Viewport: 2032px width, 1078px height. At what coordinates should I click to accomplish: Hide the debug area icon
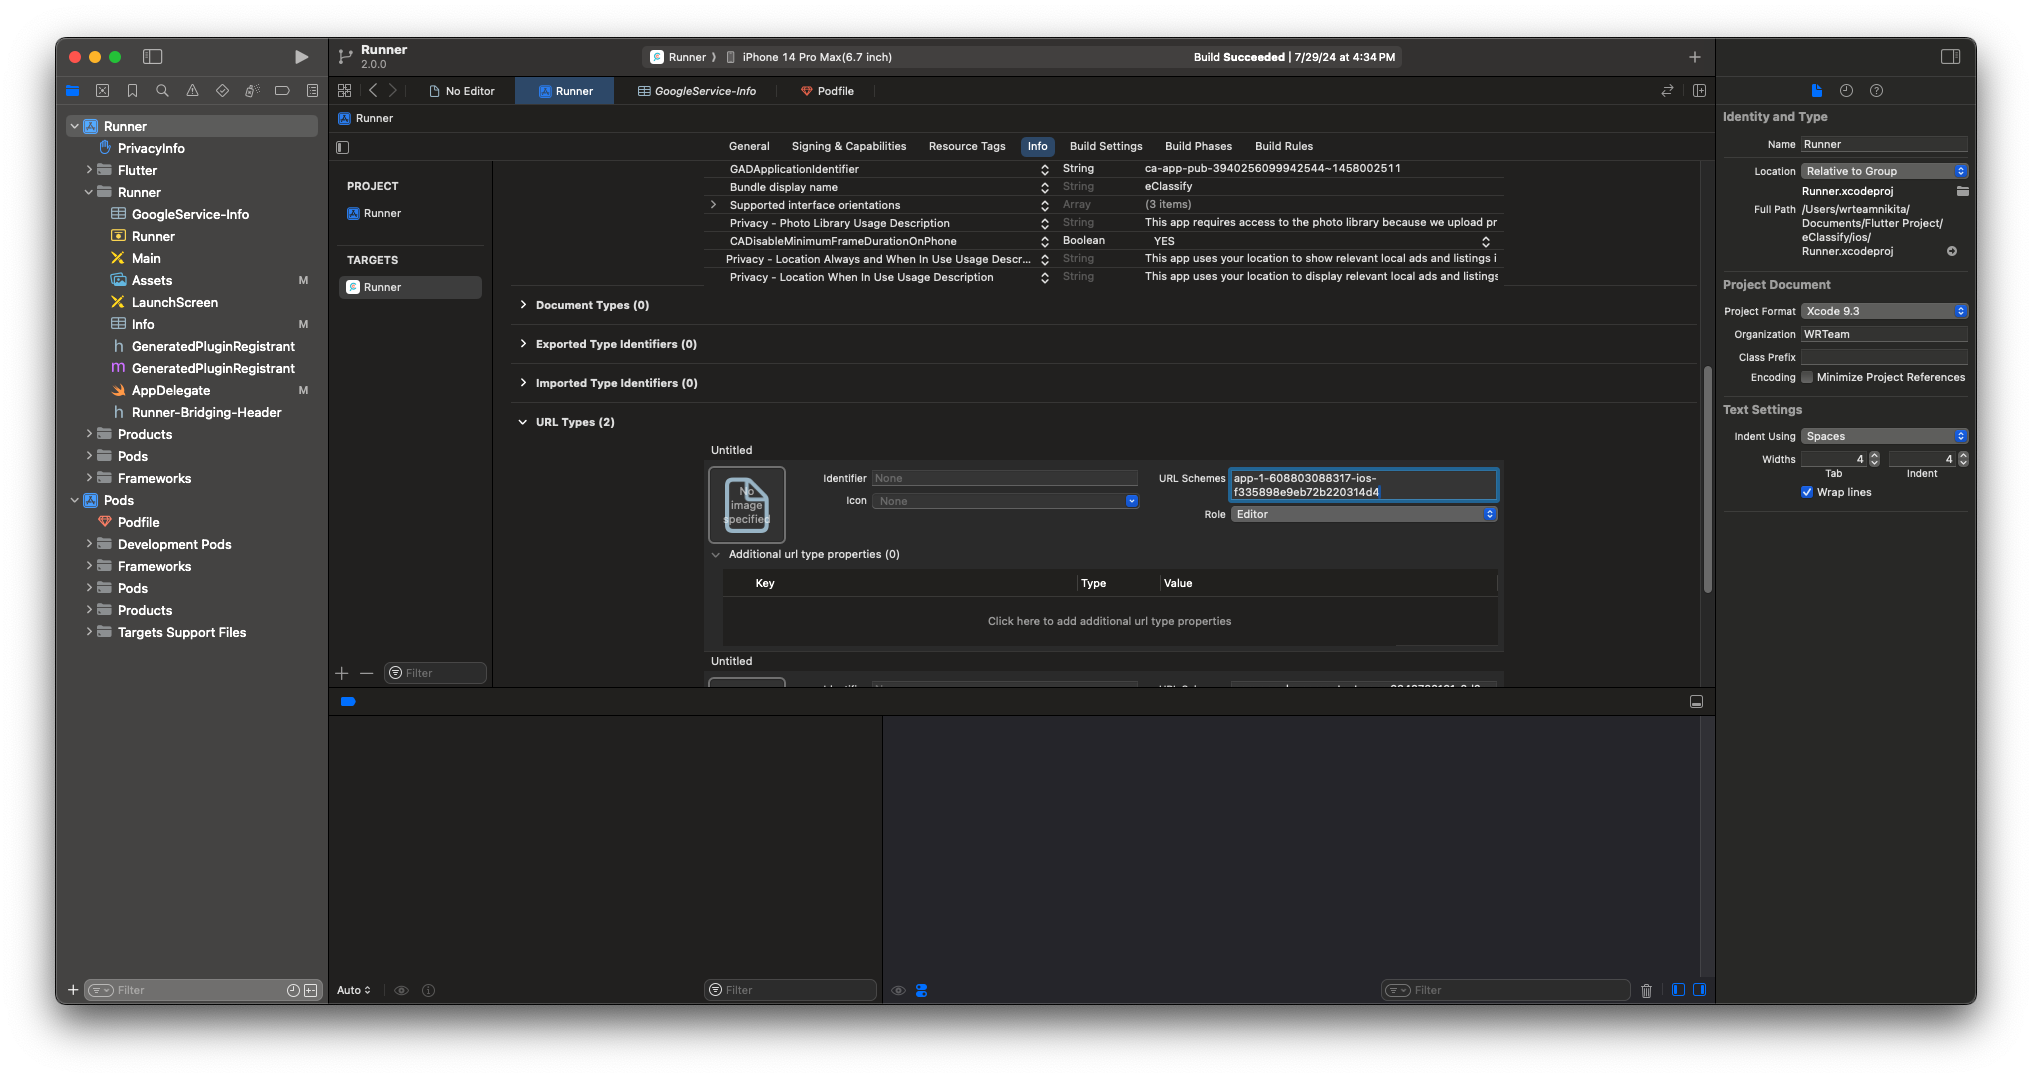click(1696, 702)
